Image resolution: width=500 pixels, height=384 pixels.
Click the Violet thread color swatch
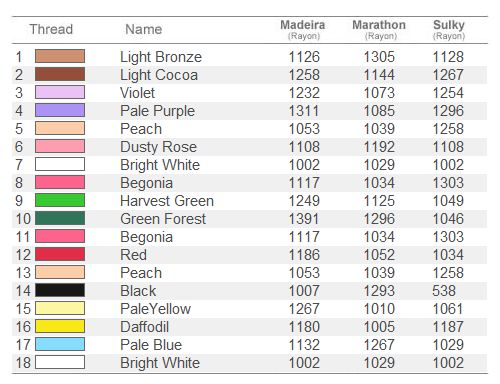coord(60,92)
